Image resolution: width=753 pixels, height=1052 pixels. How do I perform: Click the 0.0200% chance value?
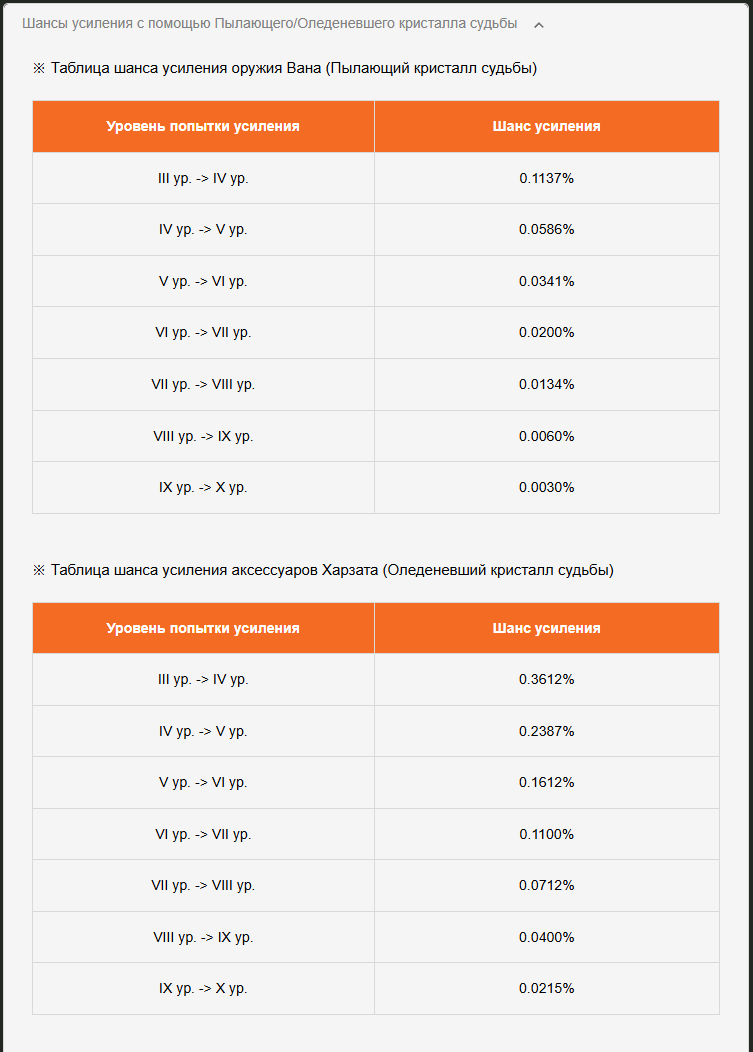pos(546,332)
